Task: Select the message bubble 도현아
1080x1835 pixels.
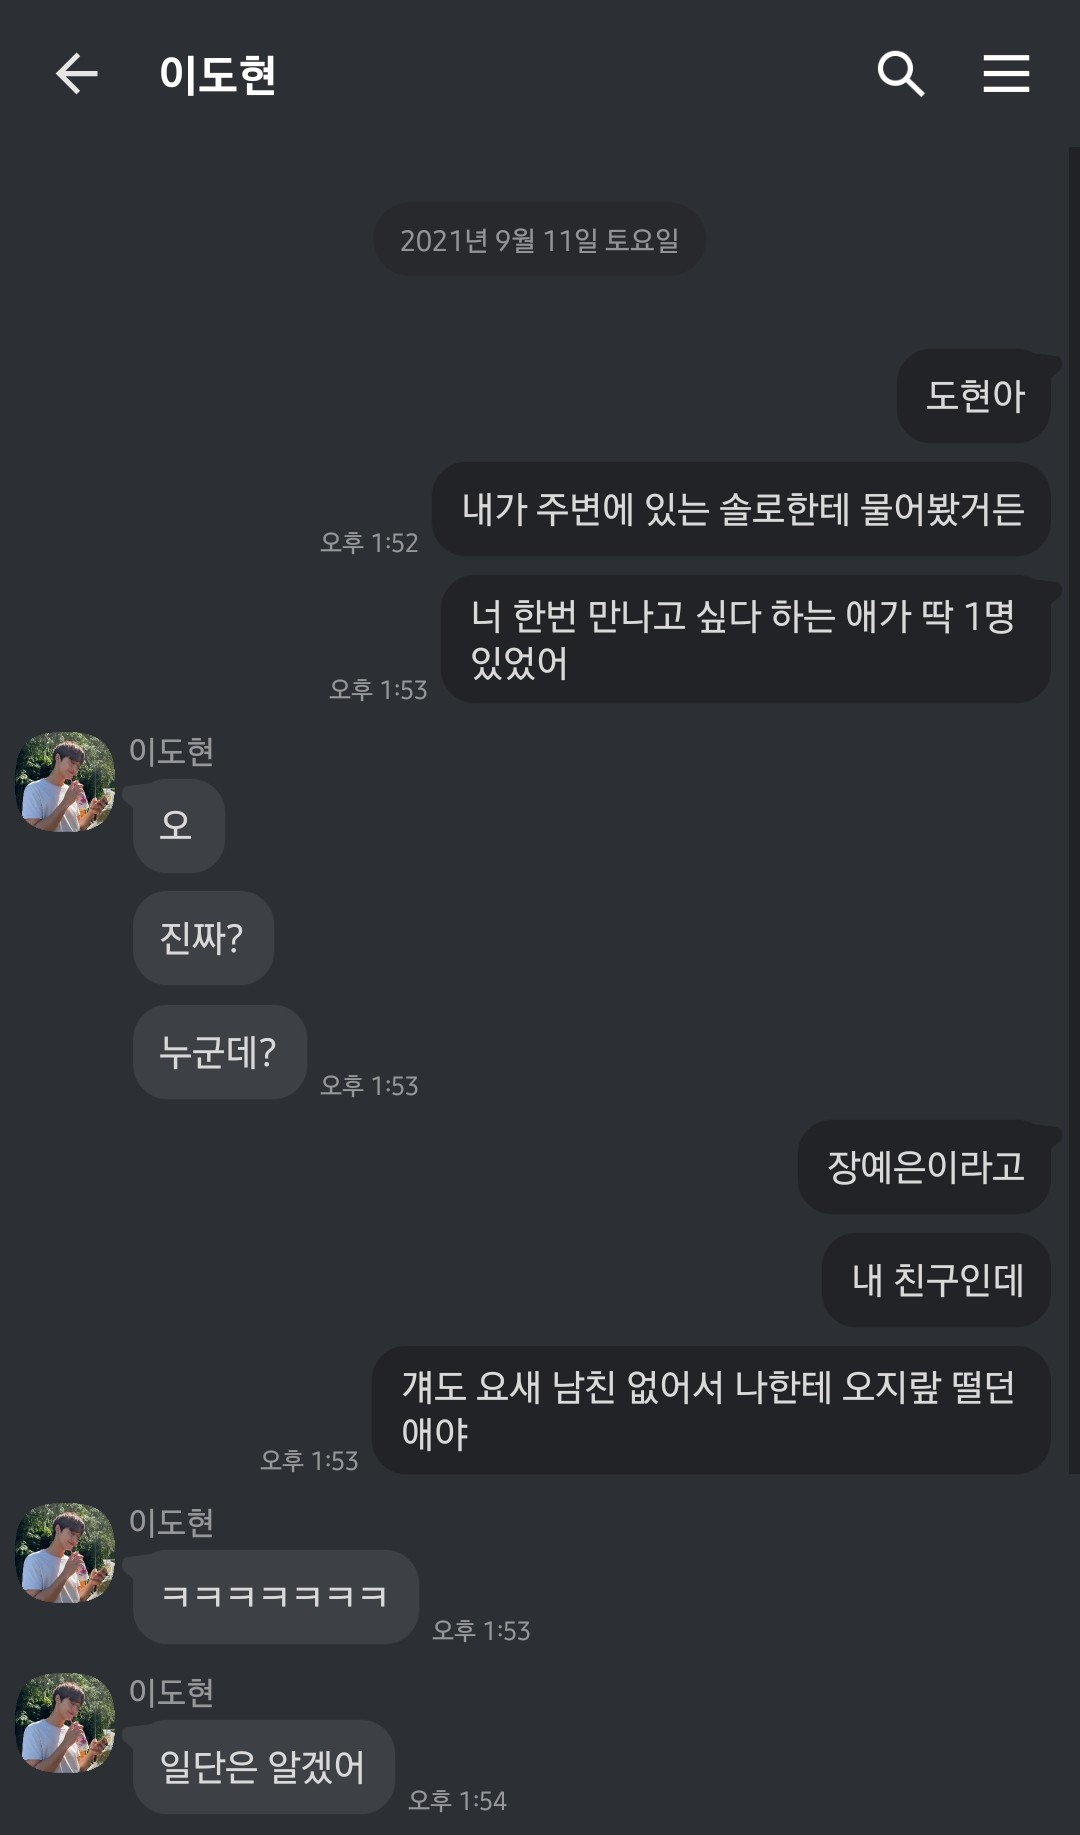Action: [974, 396]
